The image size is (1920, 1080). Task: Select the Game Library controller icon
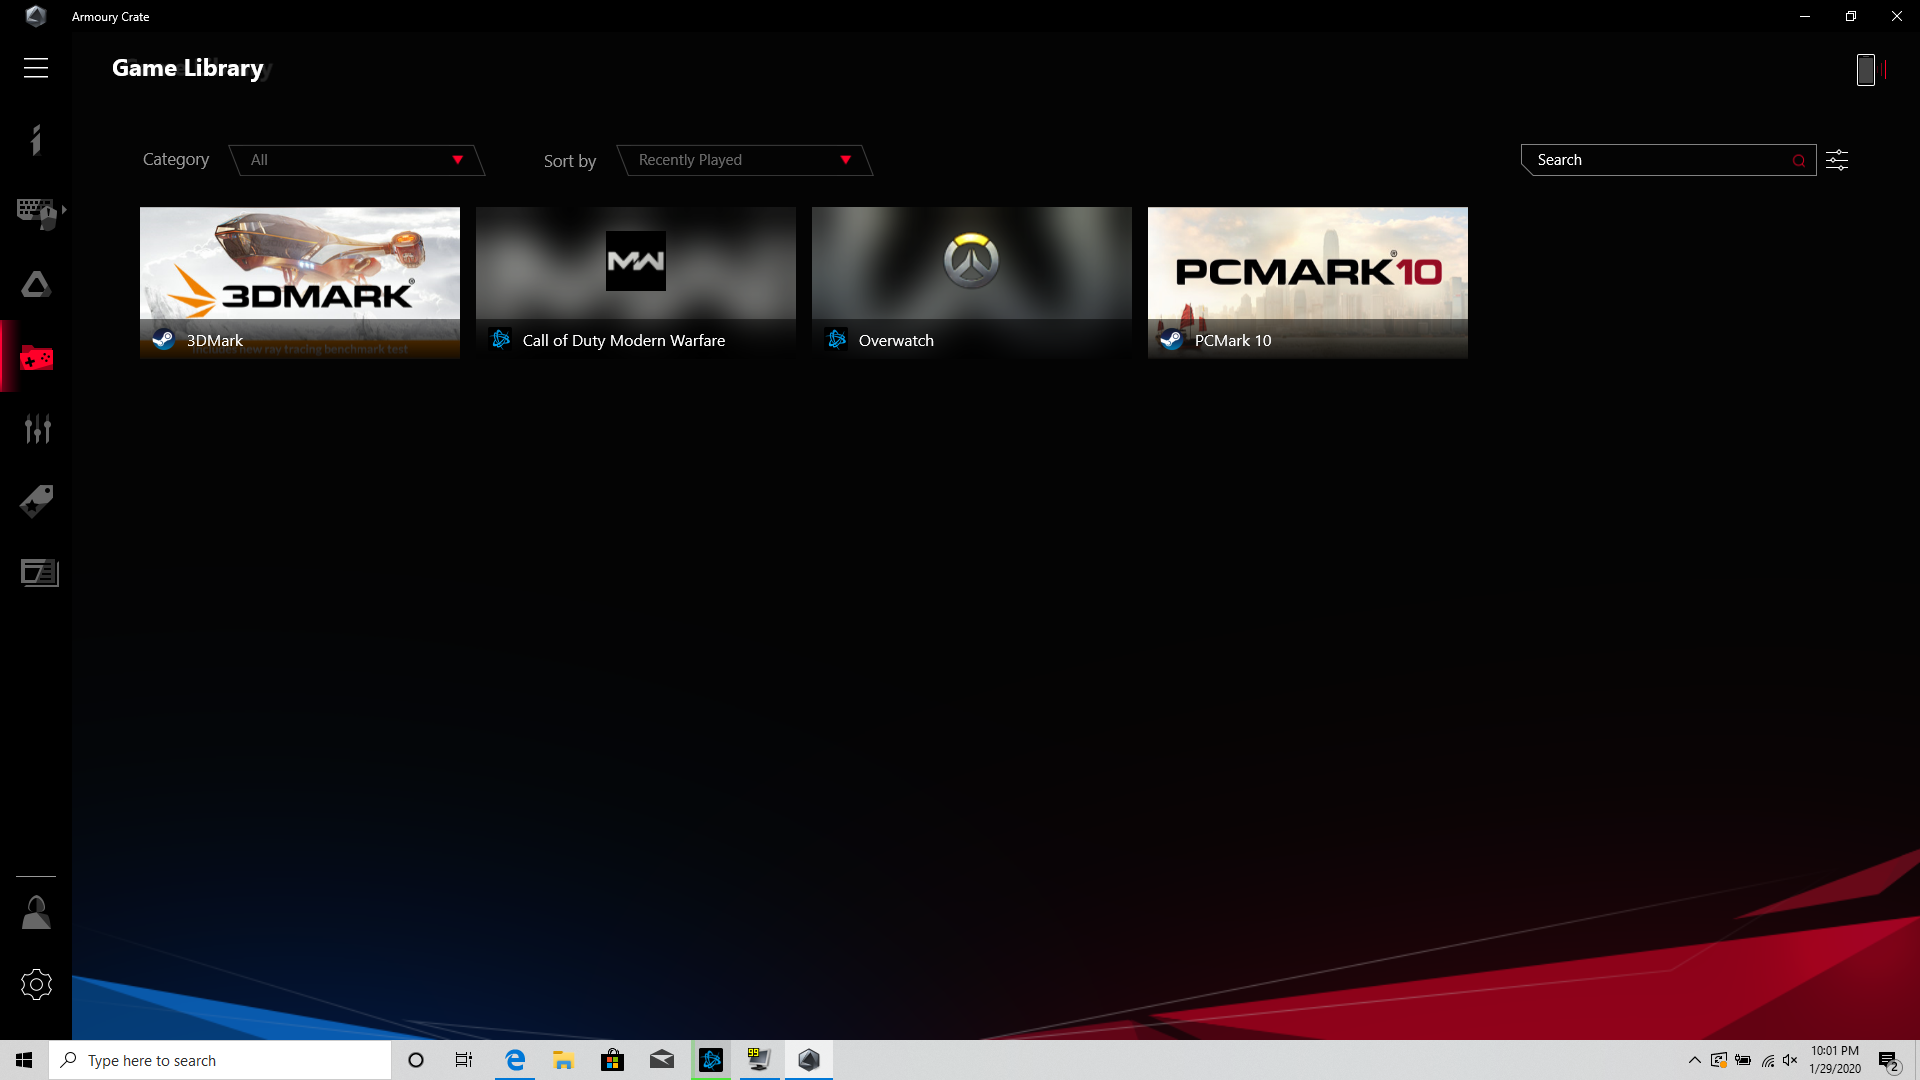pos(37,357)
